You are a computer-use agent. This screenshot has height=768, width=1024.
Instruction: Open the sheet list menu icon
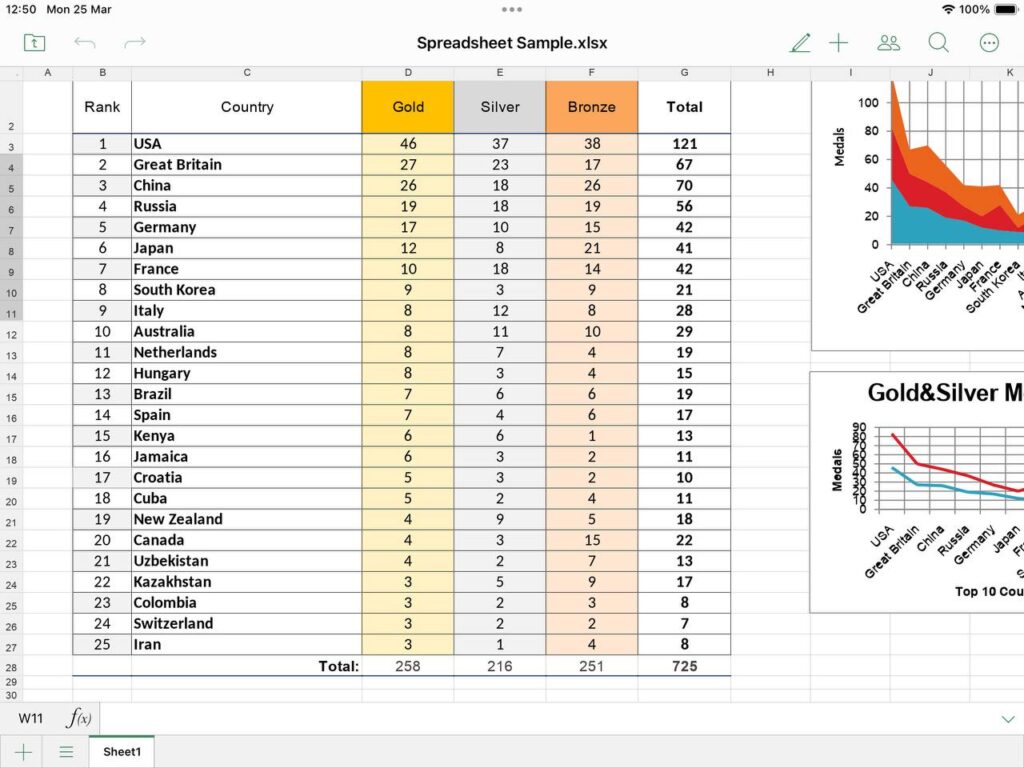click(66, 752)
